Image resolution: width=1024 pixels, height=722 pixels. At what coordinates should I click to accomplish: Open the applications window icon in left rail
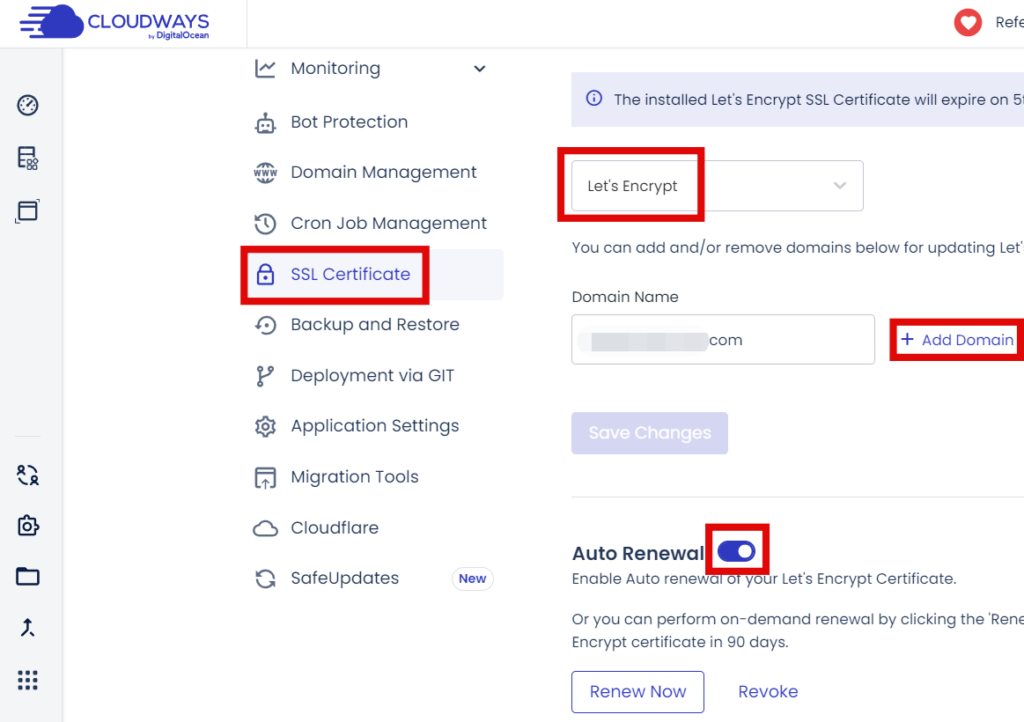27,211
